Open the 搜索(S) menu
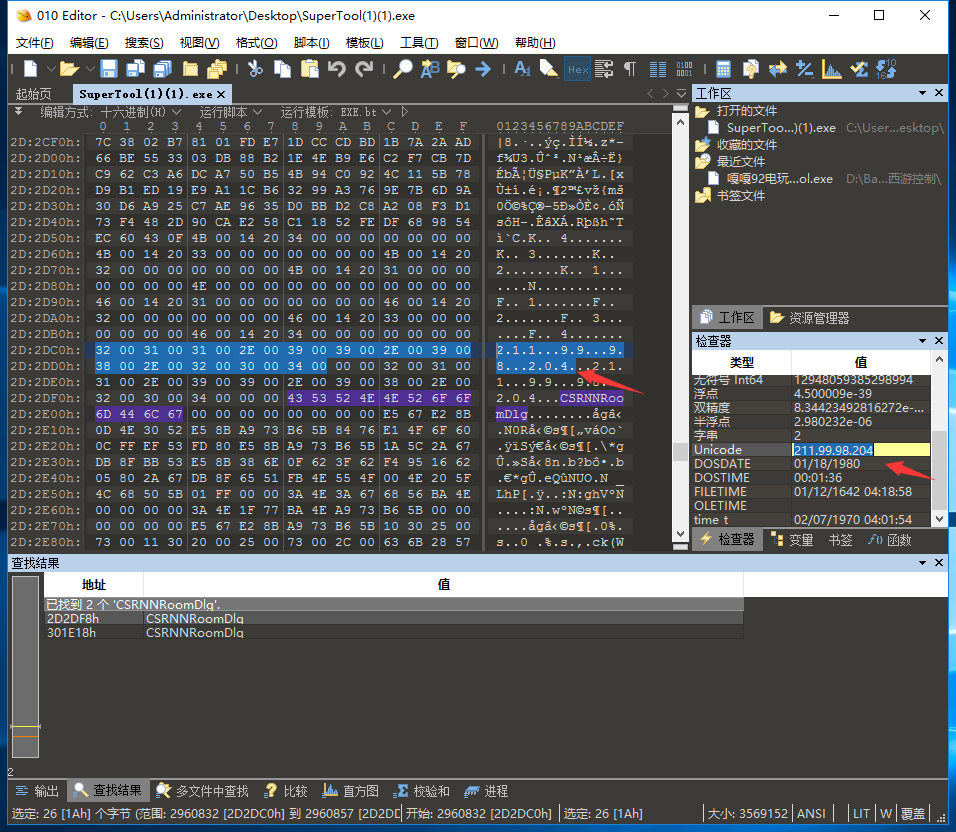Screen dimensions: 956x832 click(x=144, y=43)
